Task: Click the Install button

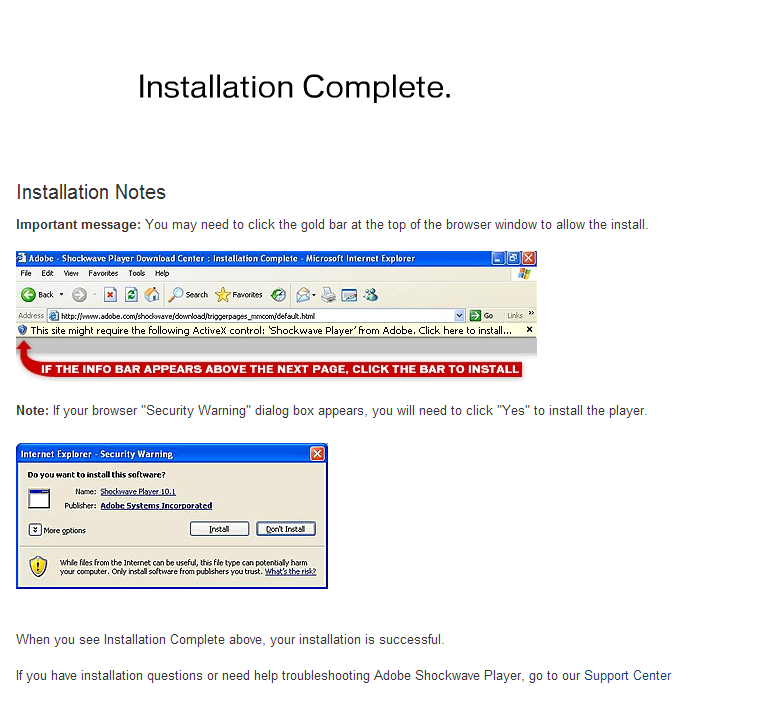Action: pyautogui.click(x=219, y=529)
